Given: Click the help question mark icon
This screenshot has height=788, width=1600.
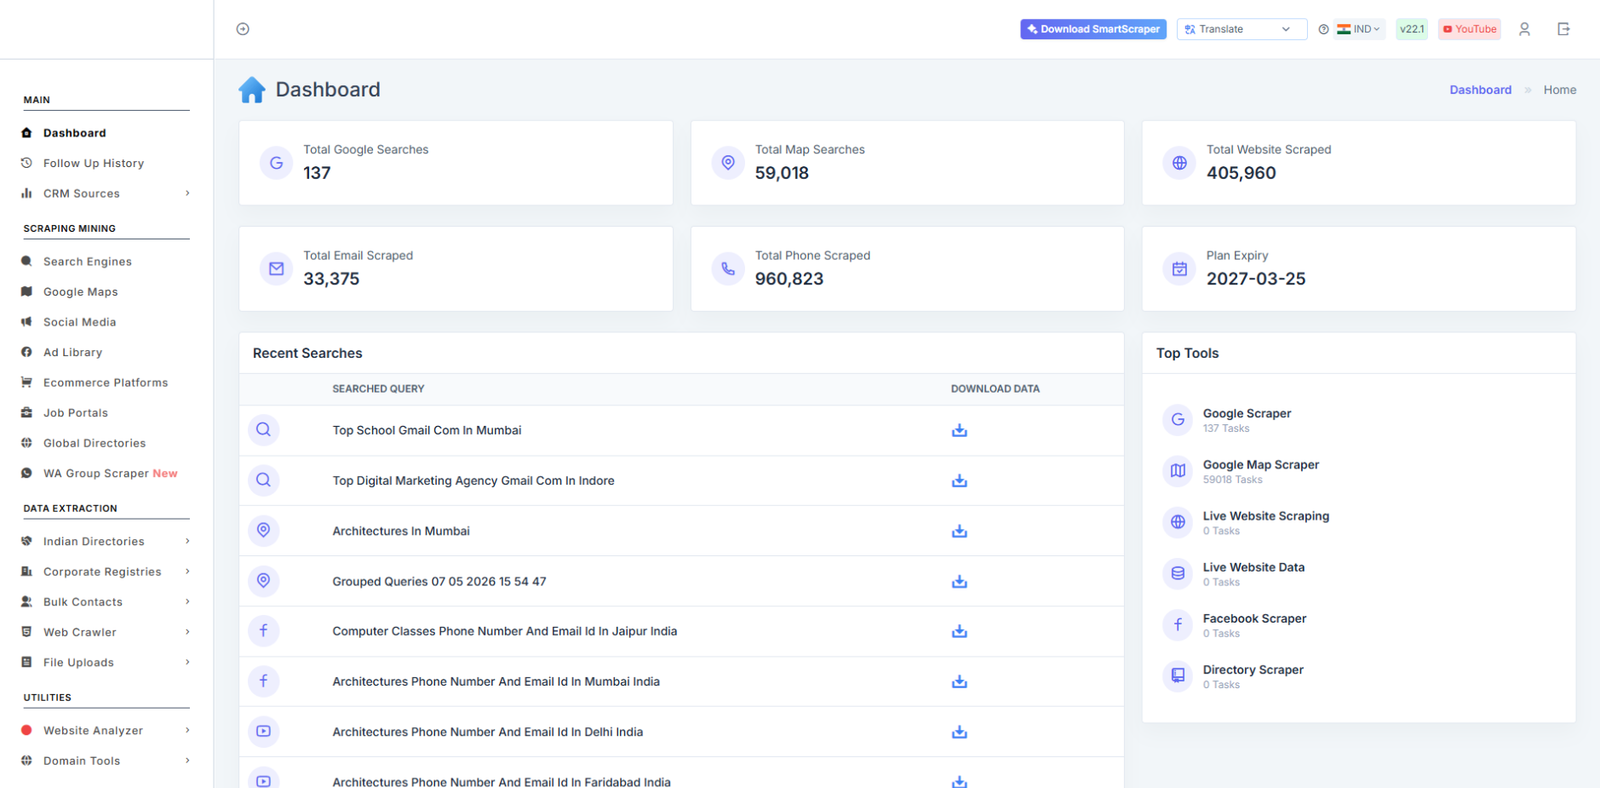Looking at the screenshot, I should pos(1323,29).
